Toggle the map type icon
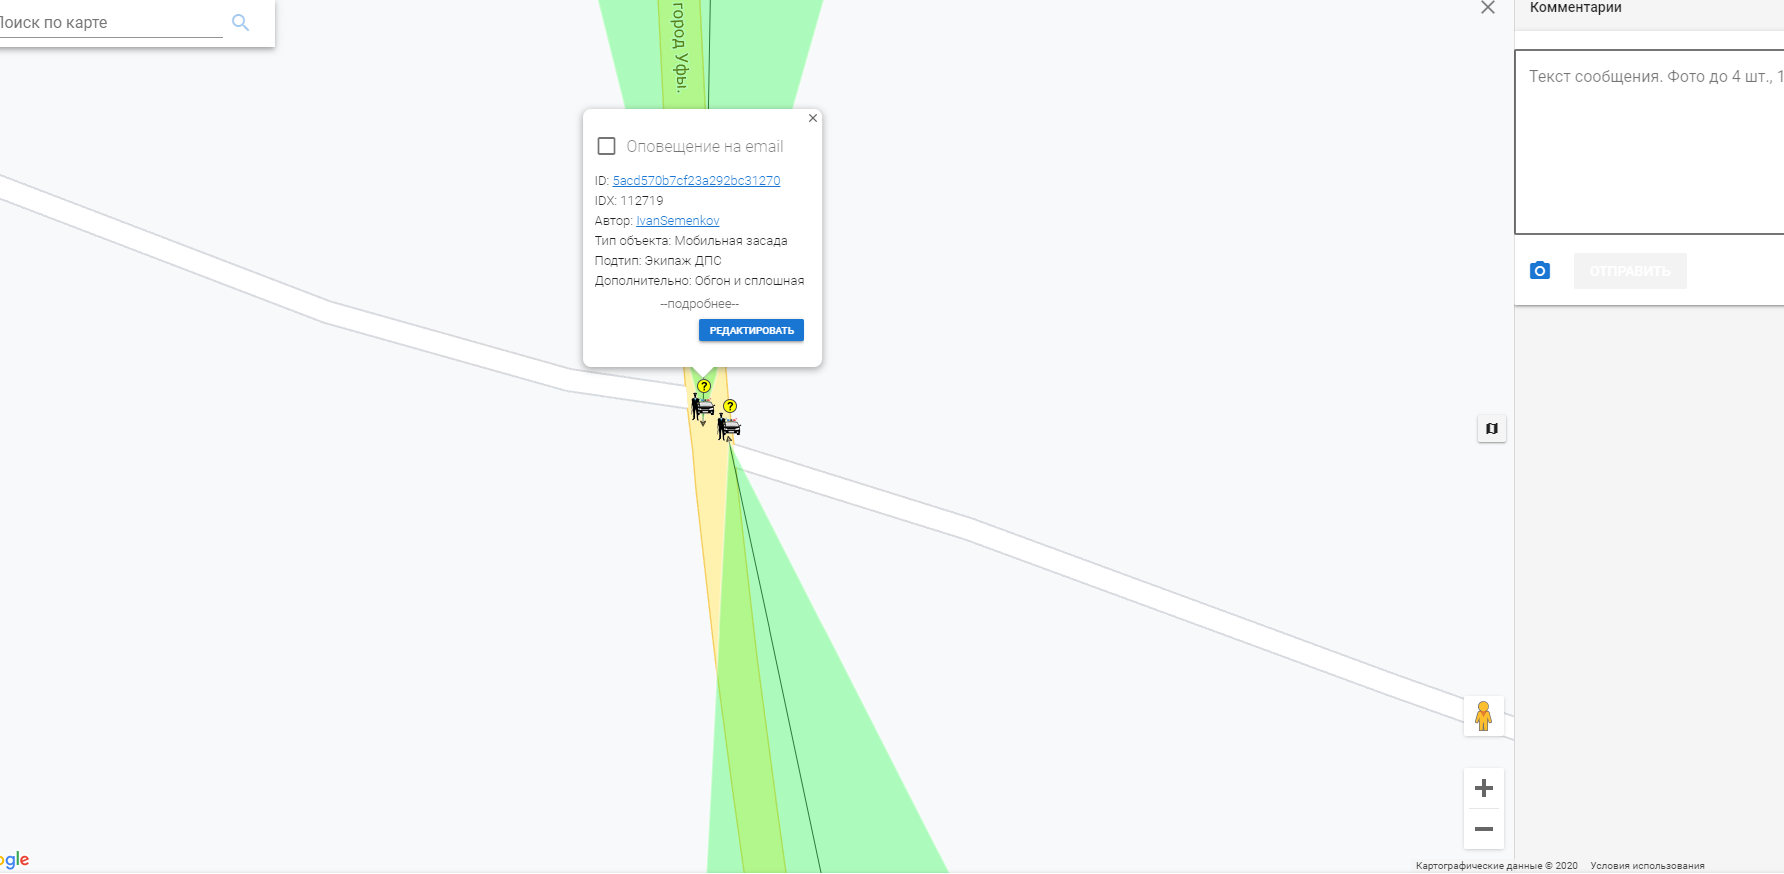The height and width of the screenshot is (874, 1784). (1492, 429)
